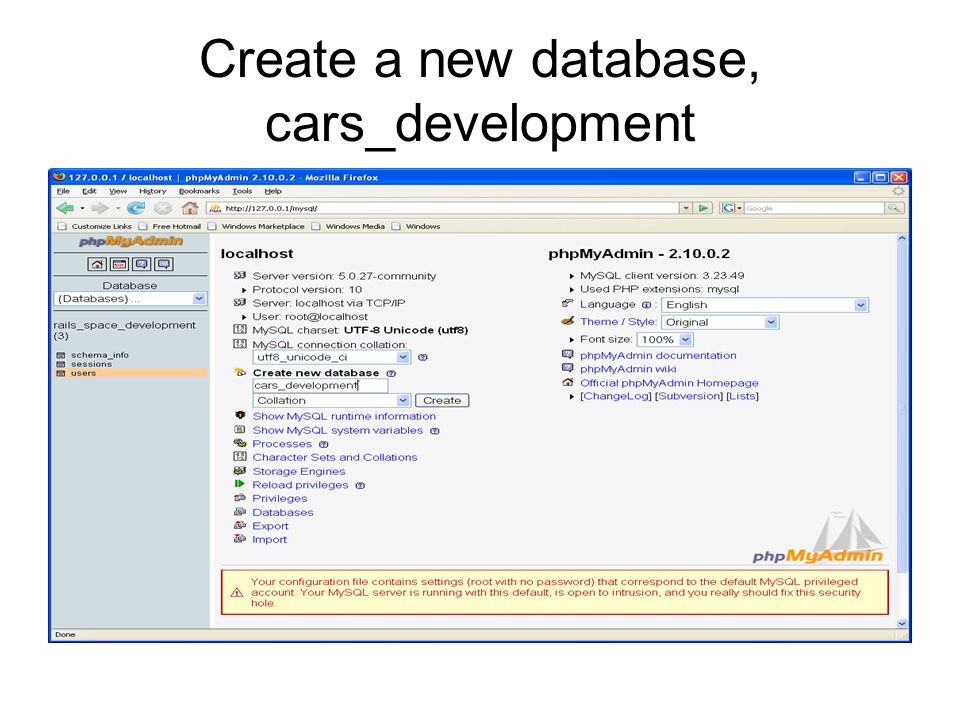
Task: Open the ChangeLog link
Action: (x=616, y=396)
